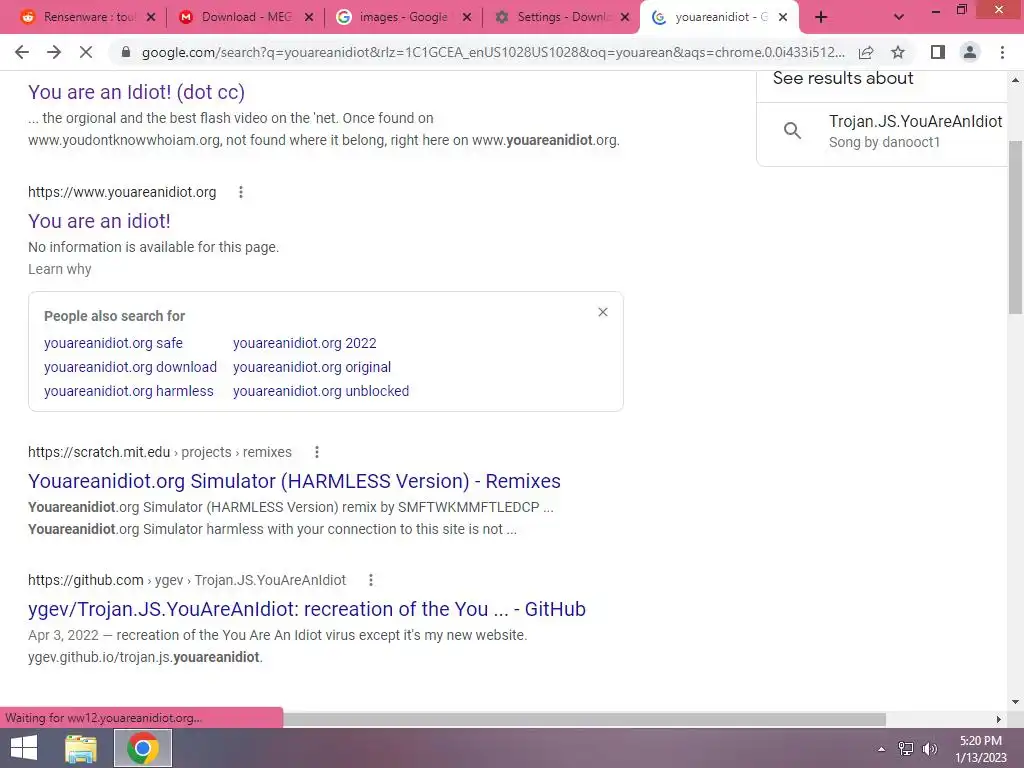This screenshot has height=768, width=1024.
Task: Open 'You are an Idiot! (dot cc)' result
Action: 136,92
